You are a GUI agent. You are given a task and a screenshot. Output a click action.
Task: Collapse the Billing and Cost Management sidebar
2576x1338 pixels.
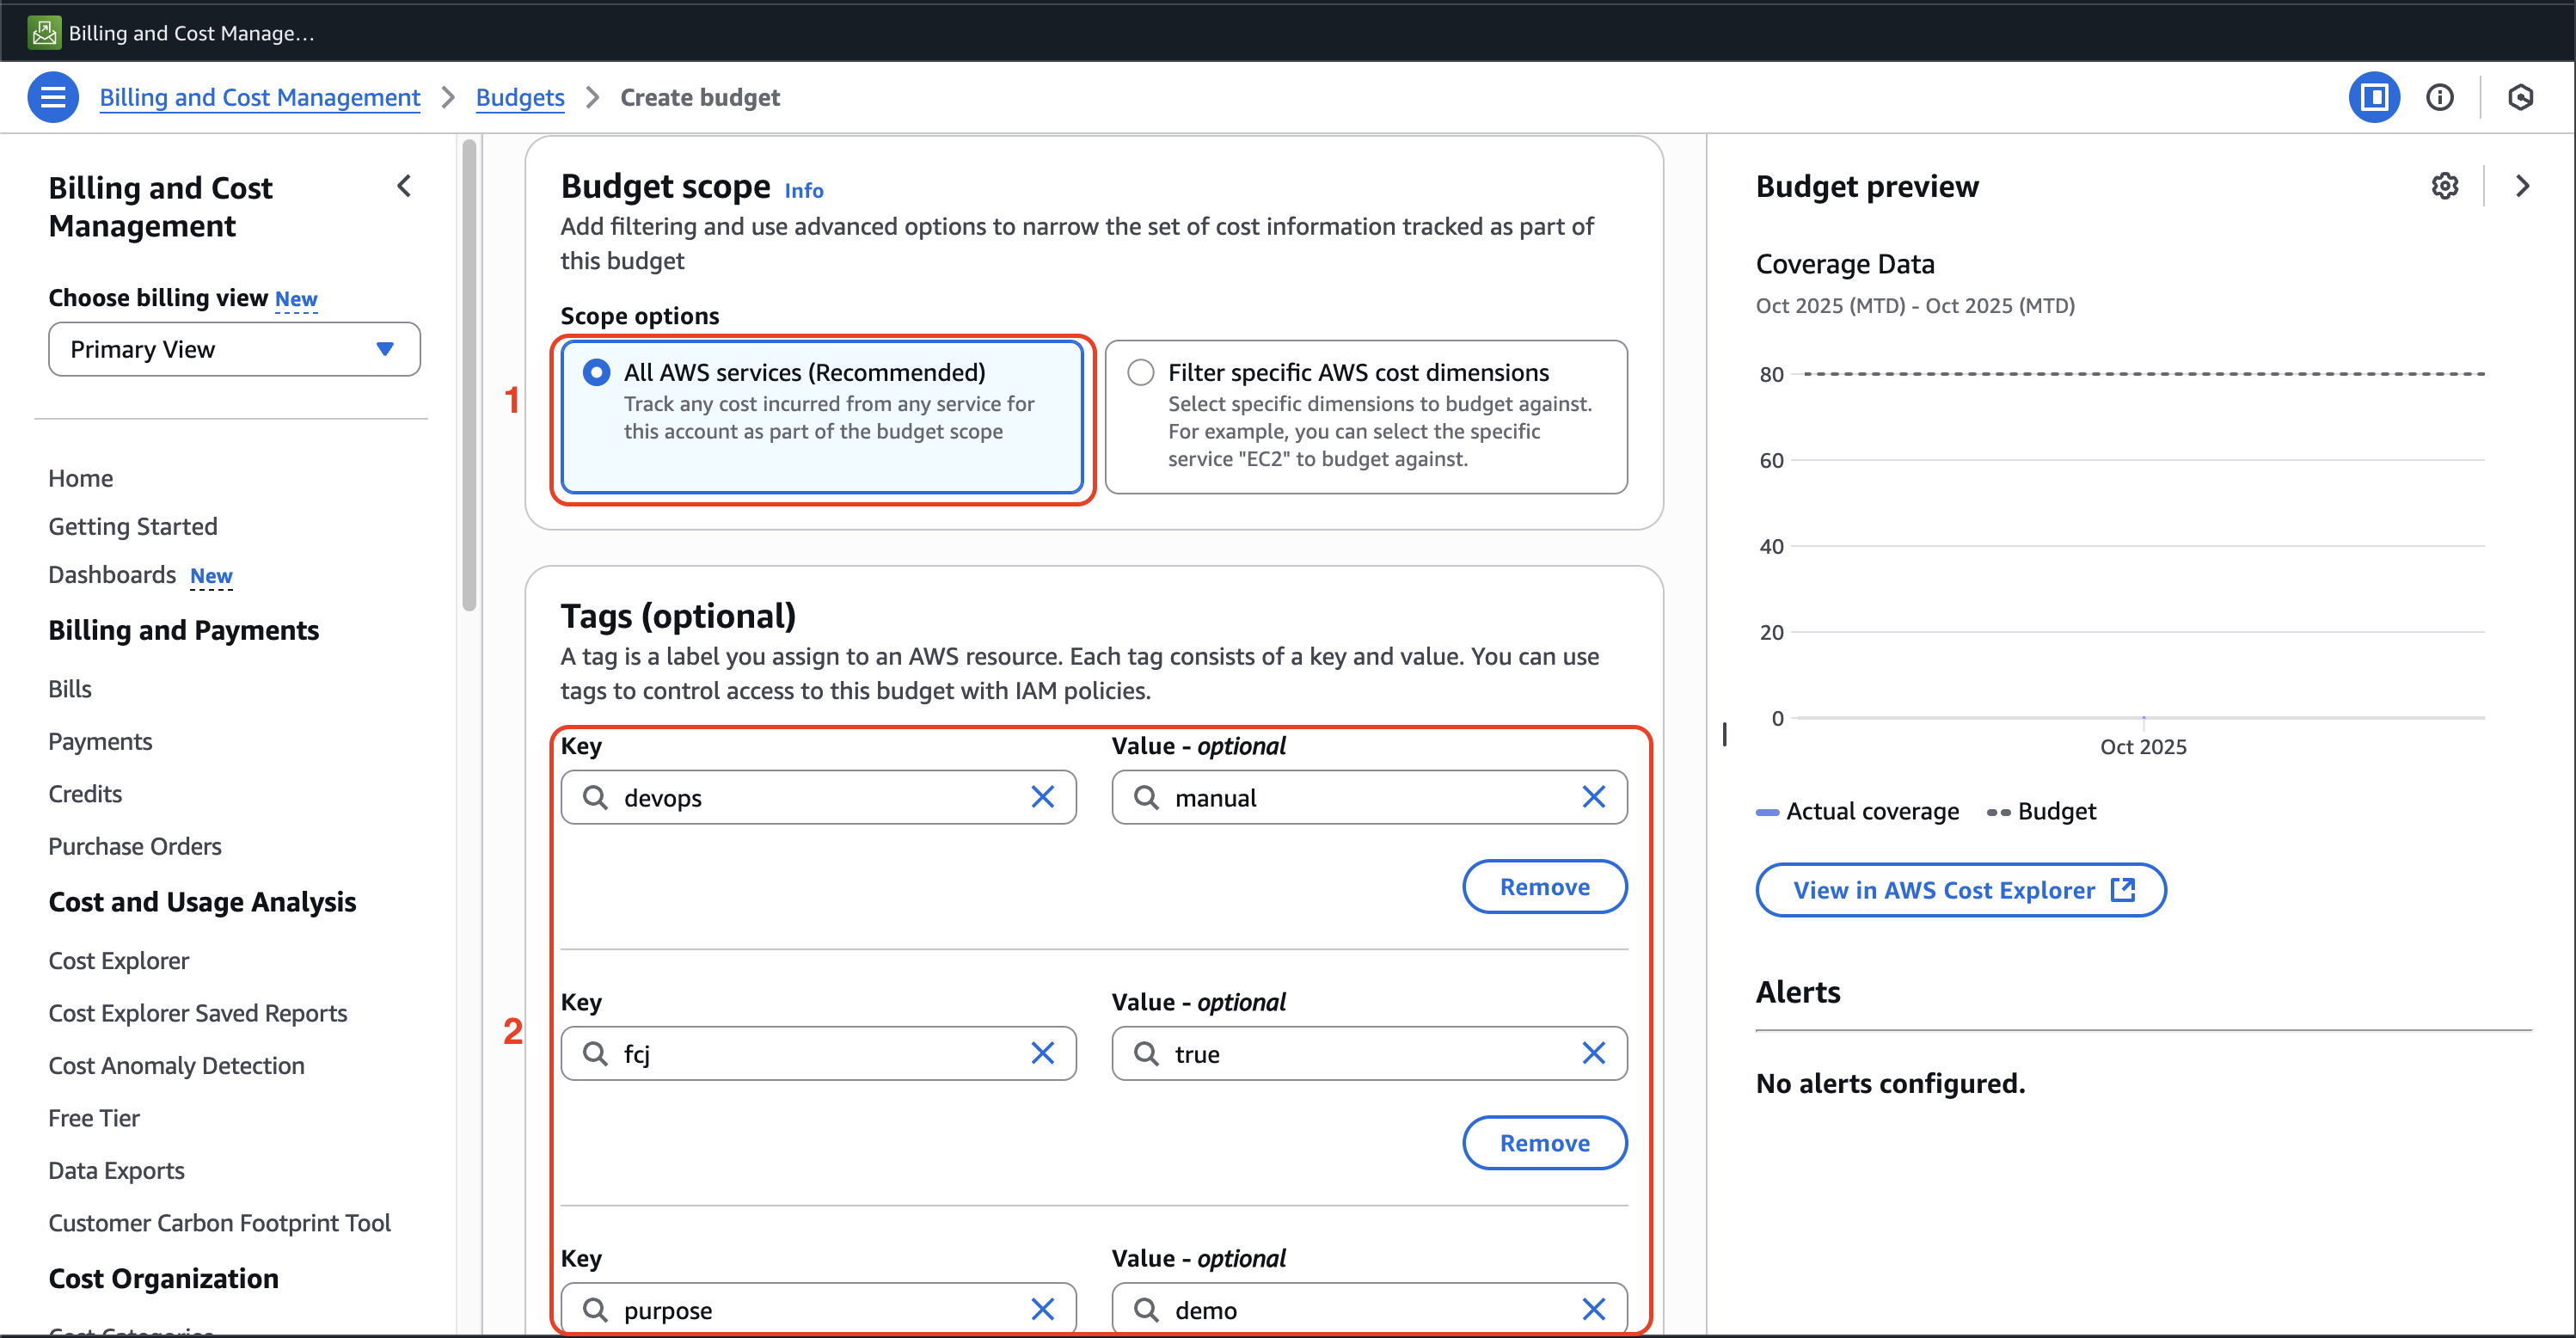(x=404, y=186)
